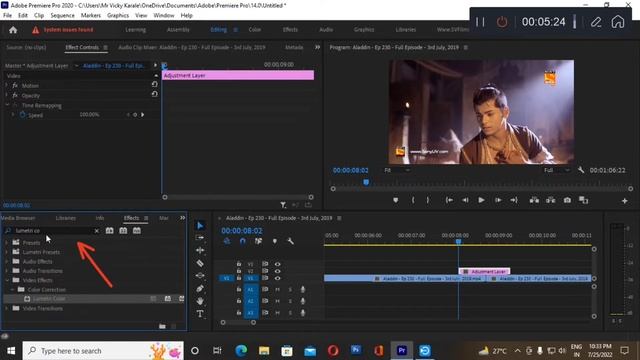
Task: Collapse the Video Effects folder
Action: tap(7, 280)
